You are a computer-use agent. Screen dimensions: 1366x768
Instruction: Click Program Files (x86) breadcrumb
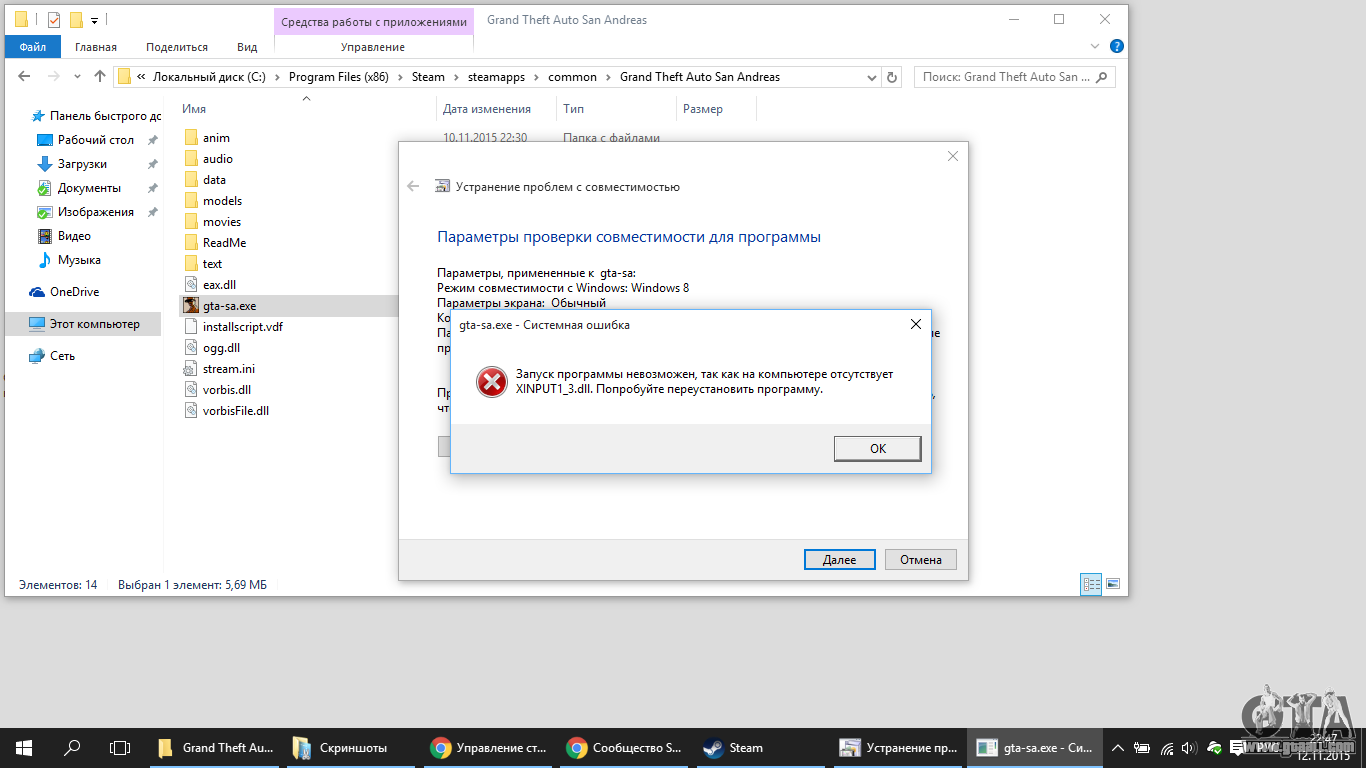tap(338, 77)
